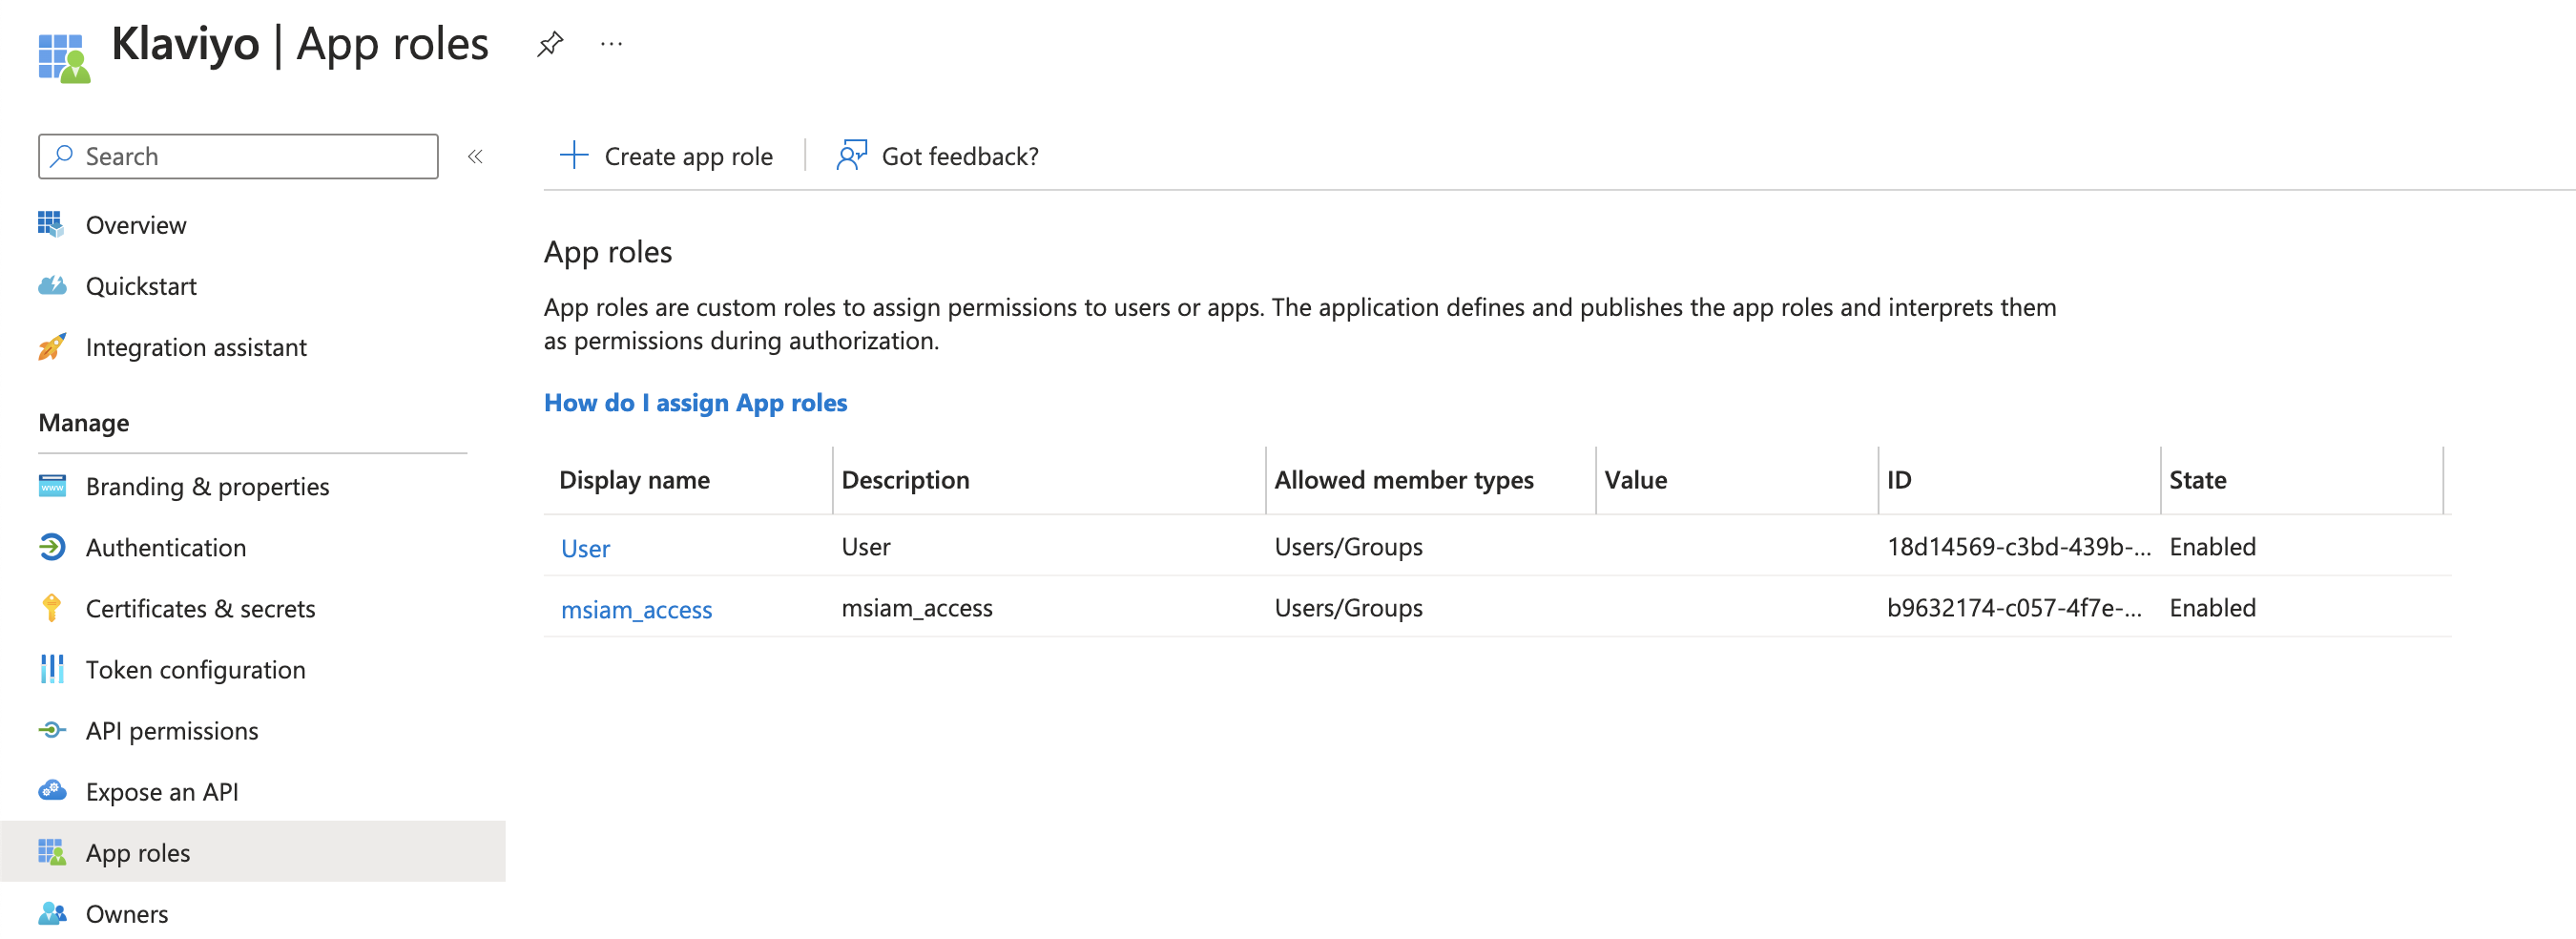This screenshot has height=939, width=2576.
Task: Collapse the left navigation pane
Action: click(477, 156)
